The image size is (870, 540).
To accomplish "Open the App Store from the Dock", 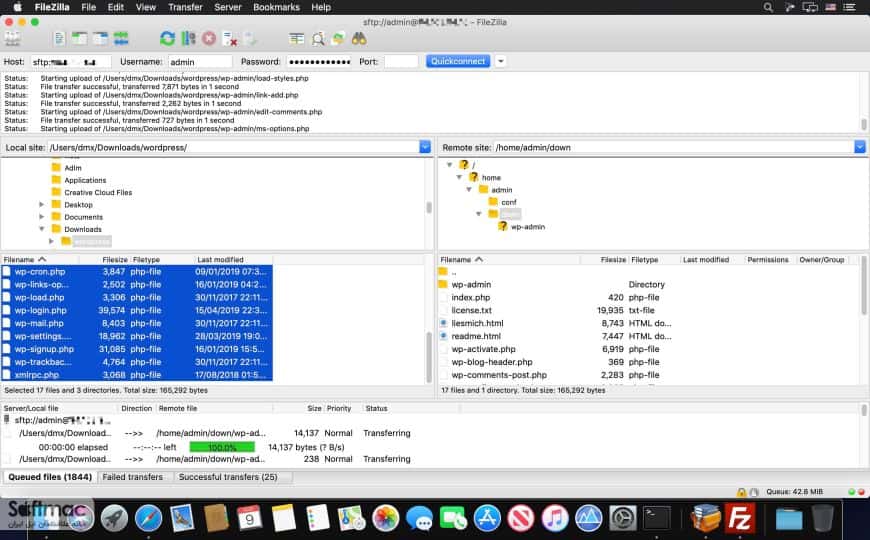I will click(x=487, y=518).
